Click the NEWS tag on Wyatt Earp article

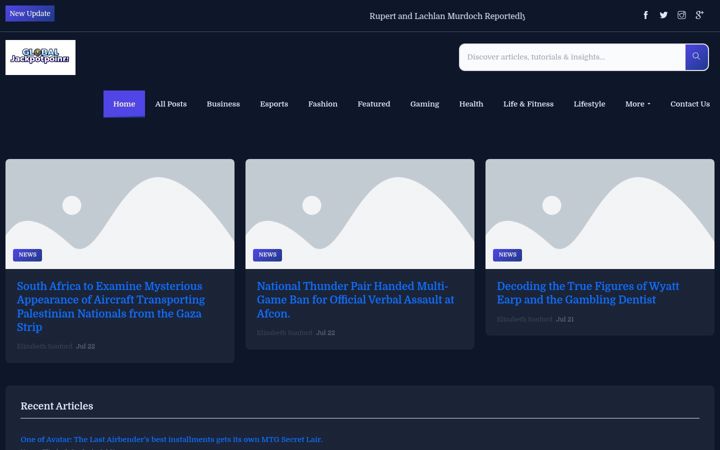pyautogui.click(x=507, y=255)
